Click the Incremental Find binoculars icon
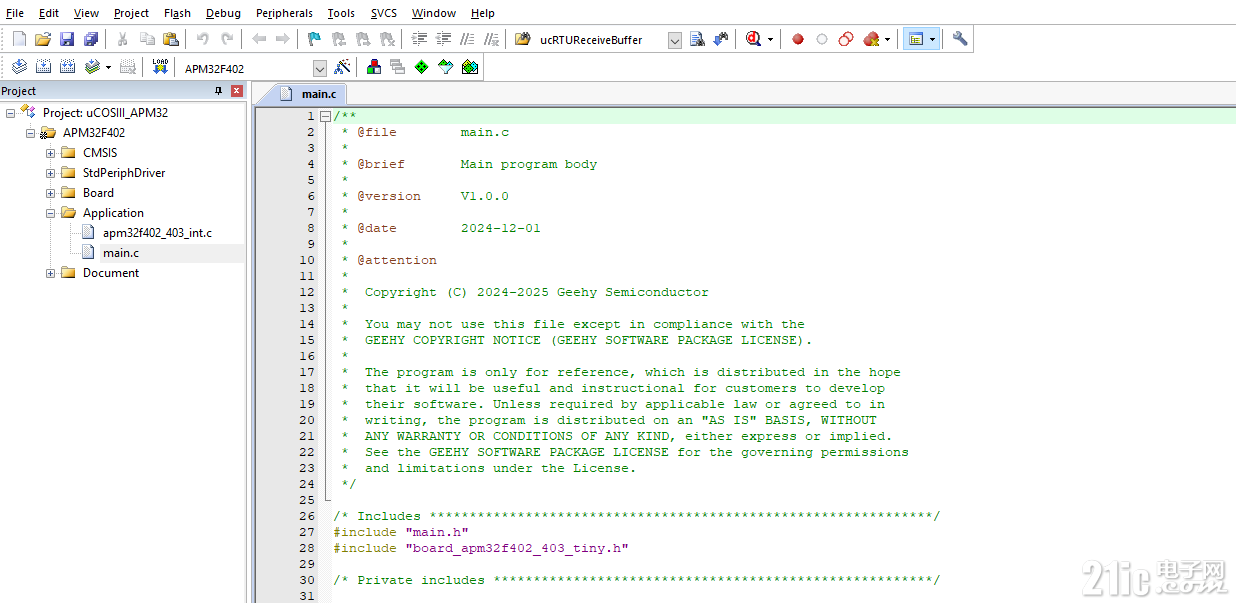Screen dimensions: 1236x603 [x=721, y=39]
